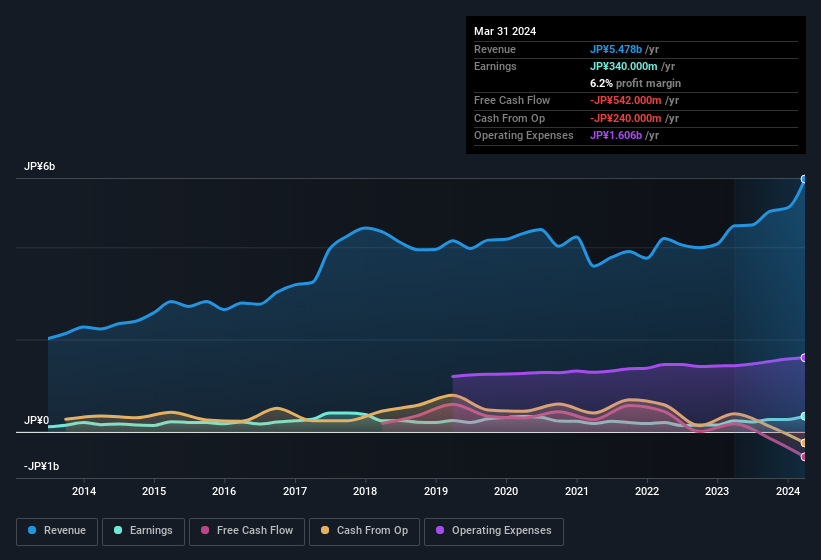Toggle the Earnings legend button
This screenshot has width=821, height=560.
(x=142, y=531)
